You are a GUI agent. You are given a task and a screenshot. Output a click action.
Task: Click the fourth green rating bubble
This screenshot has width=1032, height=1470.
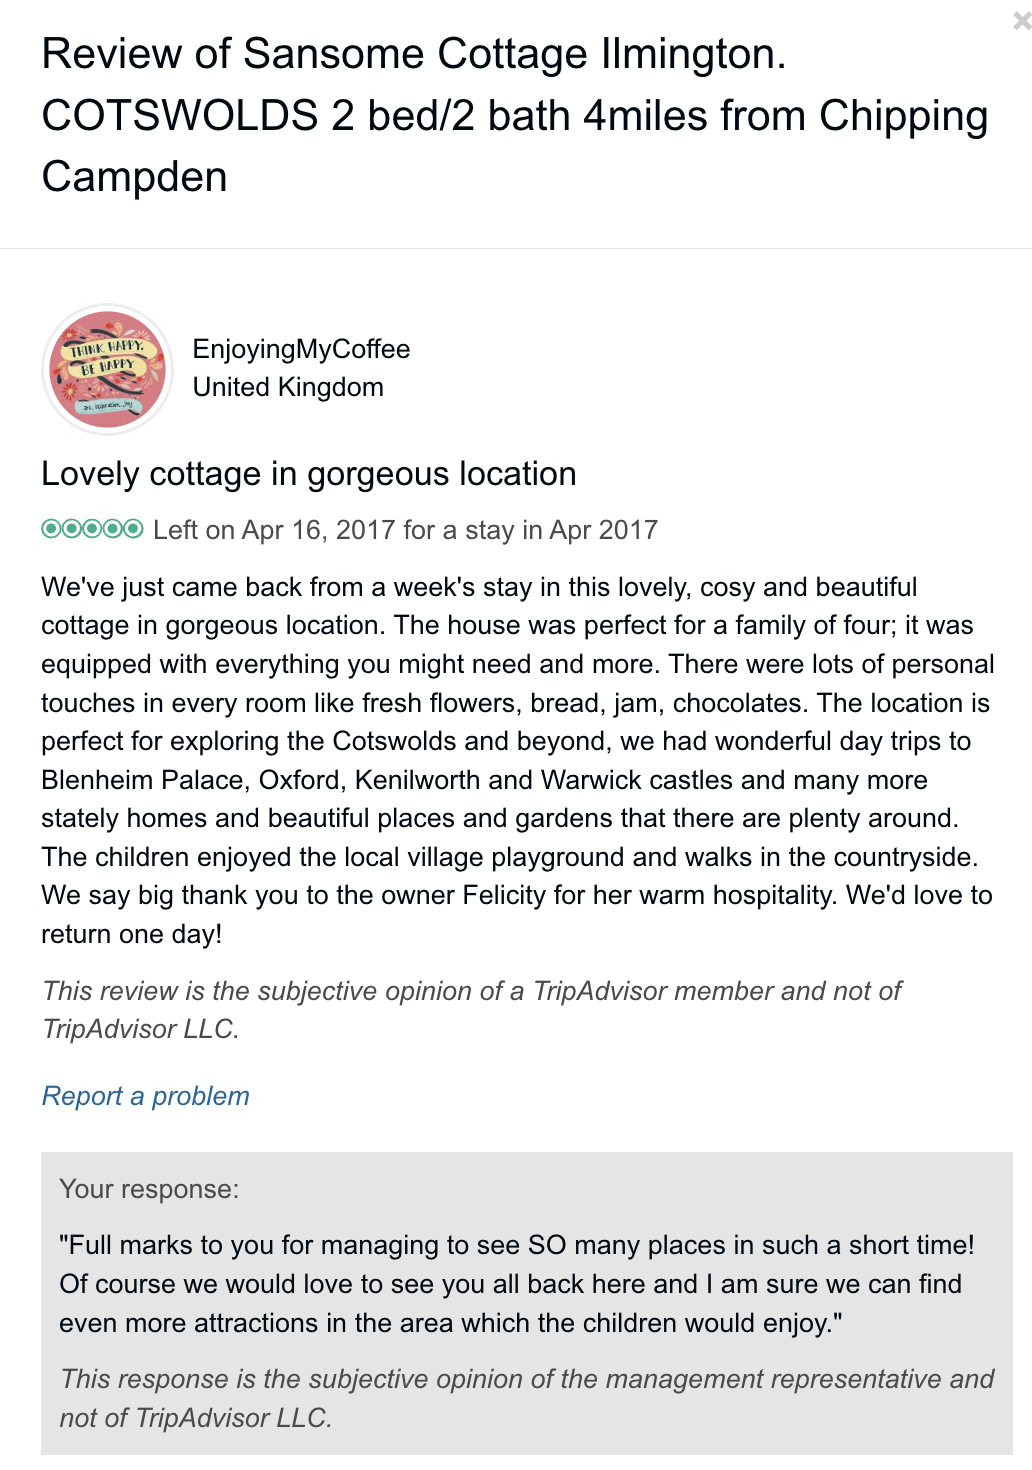click(113, 528)
